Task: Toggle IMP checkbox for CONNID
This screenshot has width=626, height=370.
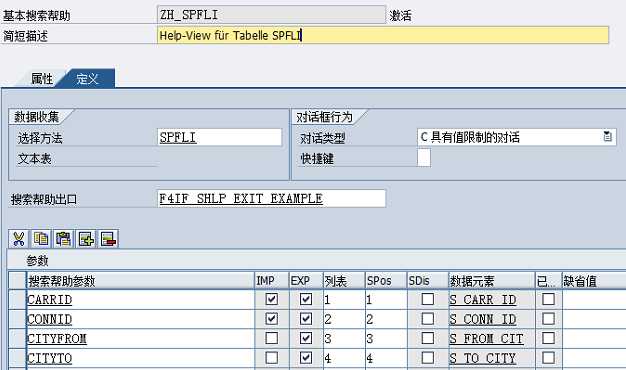Action: tap(271, 319)
